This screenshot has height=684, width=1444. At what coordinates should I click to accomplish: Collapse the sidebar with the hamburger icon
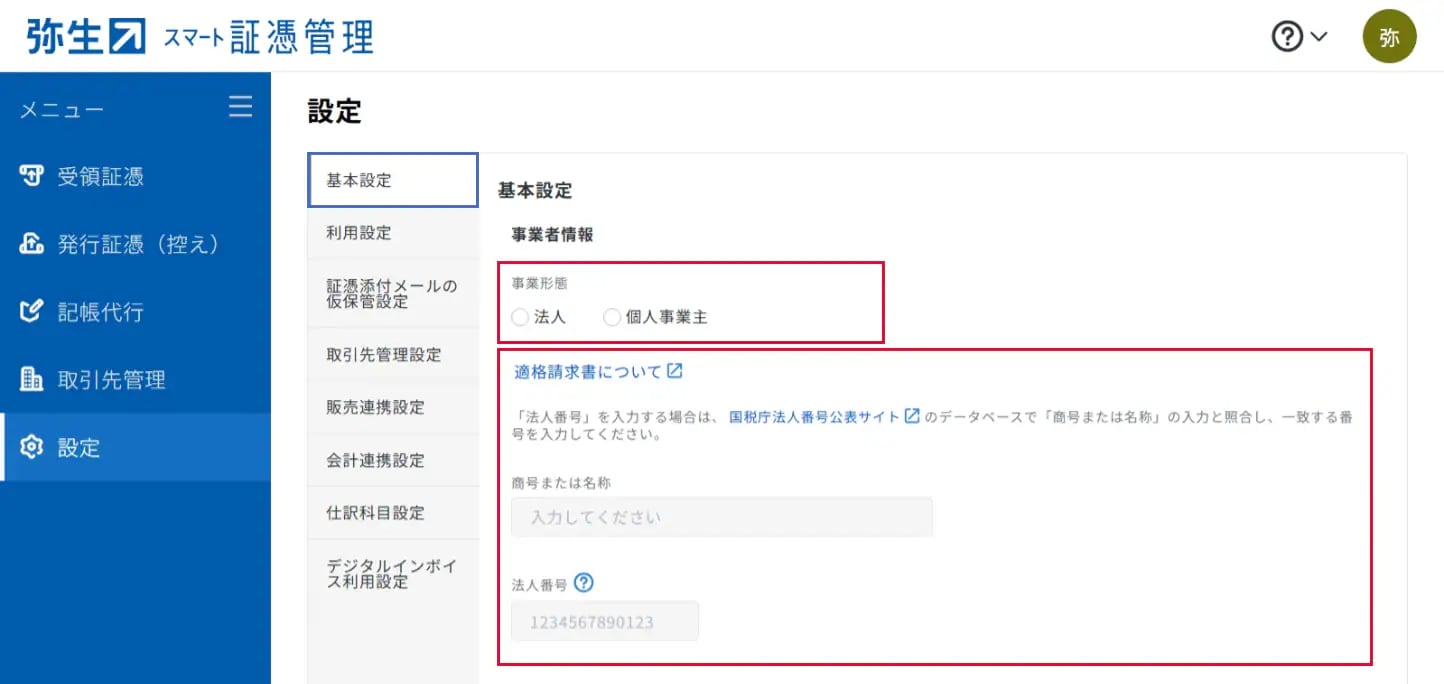[x=240, y=107]
